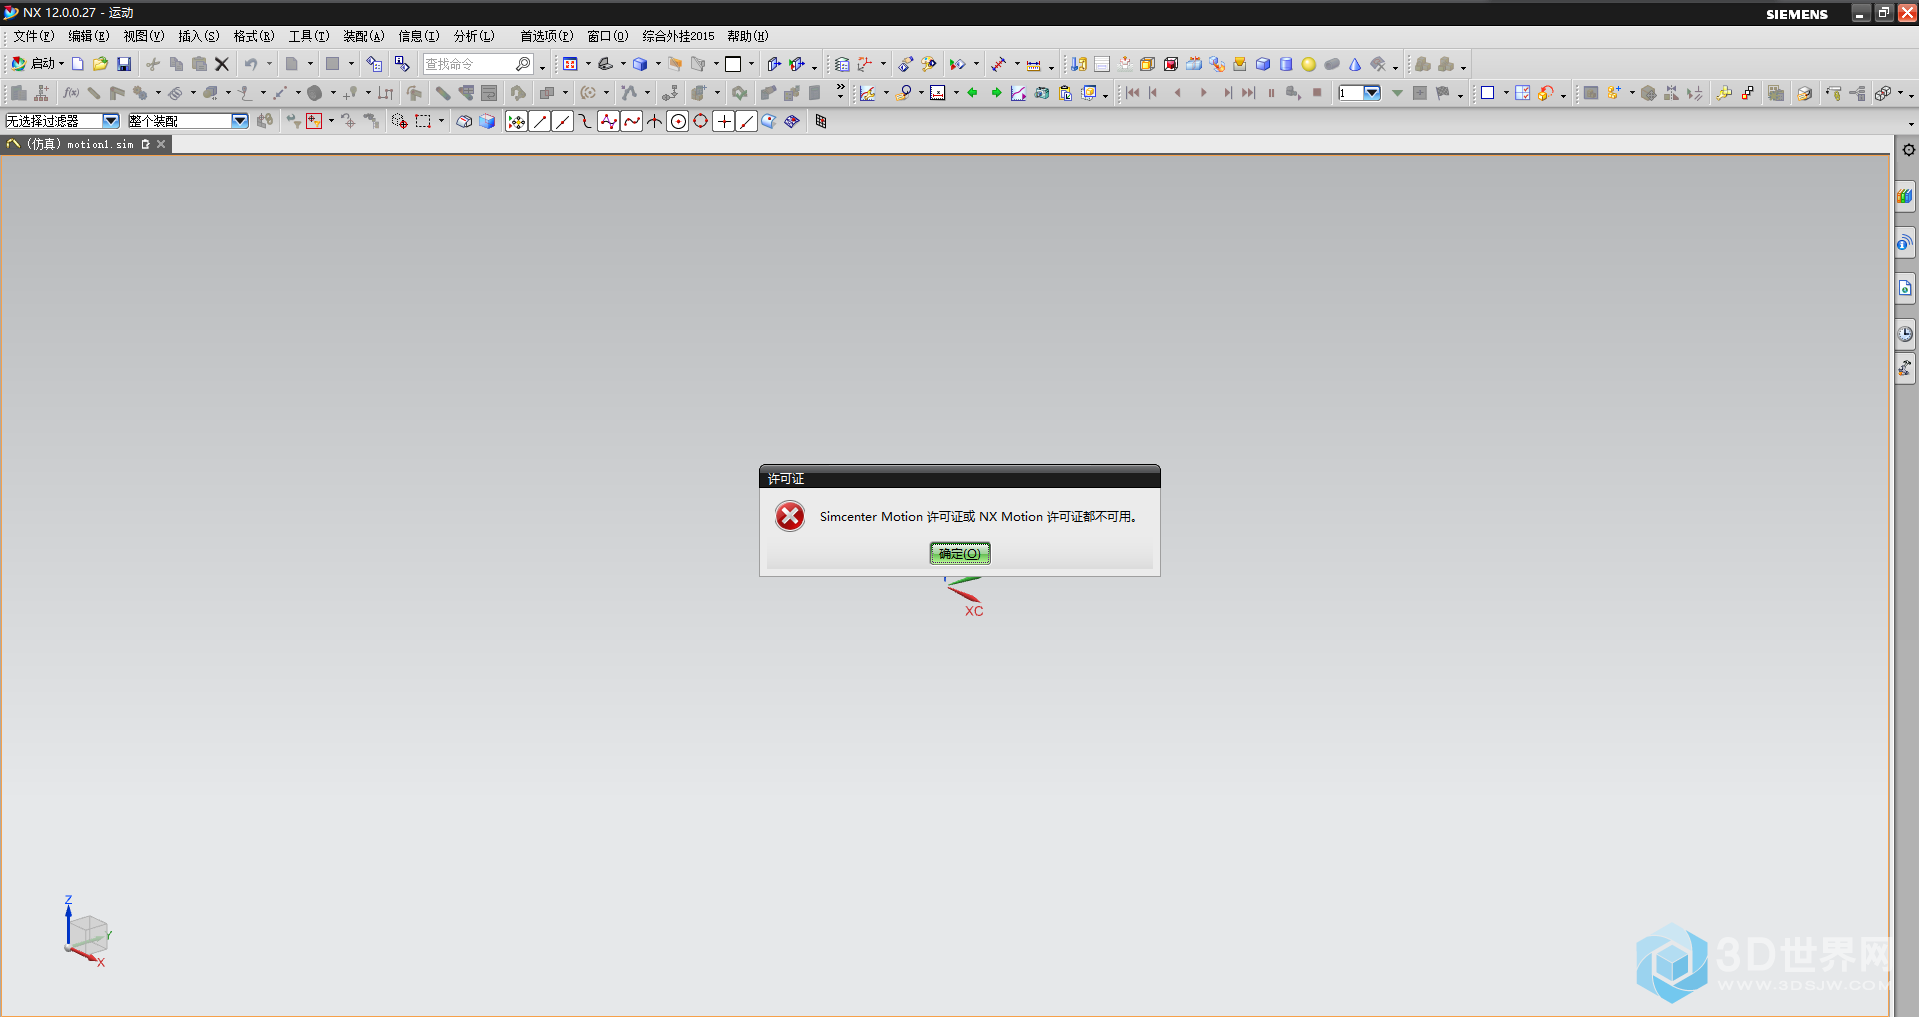Click the play backward animation control
Screen dimensions: 1919x1017
tap(1178, 93)
